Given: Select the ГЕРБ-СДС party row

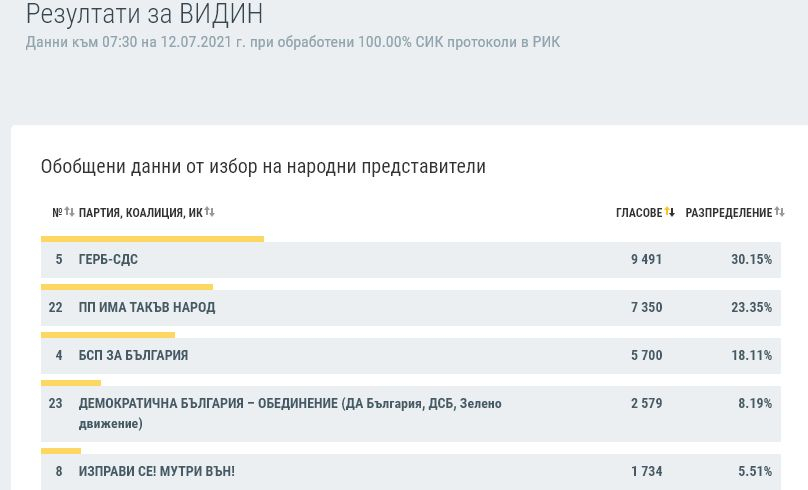Looking at the screenshot, I should tap(411, 260).
